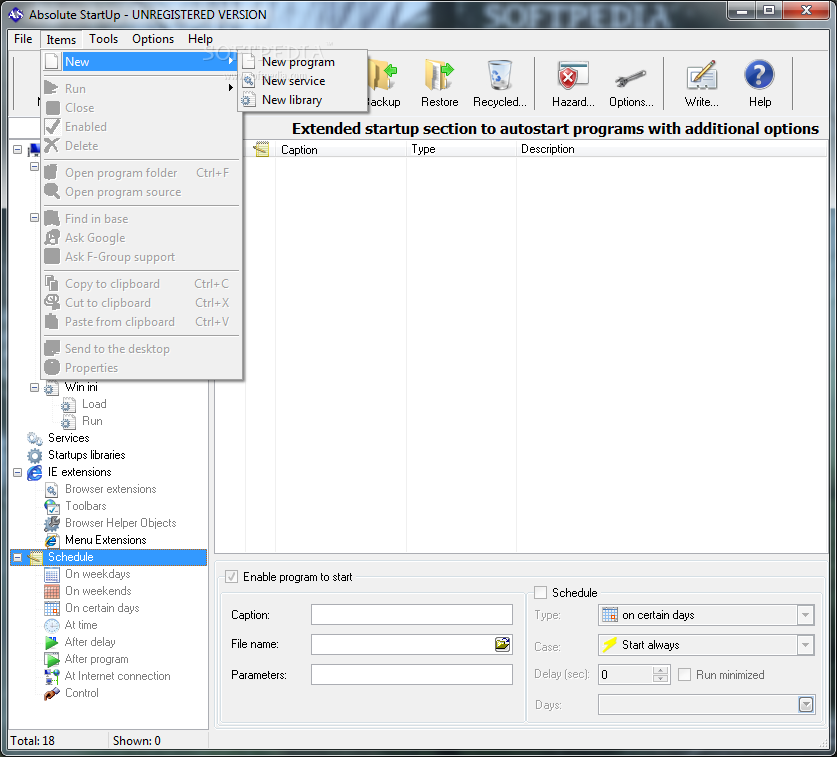Click the Write toolbar icon
Viewport: 837px width, 757px height.
pyautogui.click(x=701, y=75)
